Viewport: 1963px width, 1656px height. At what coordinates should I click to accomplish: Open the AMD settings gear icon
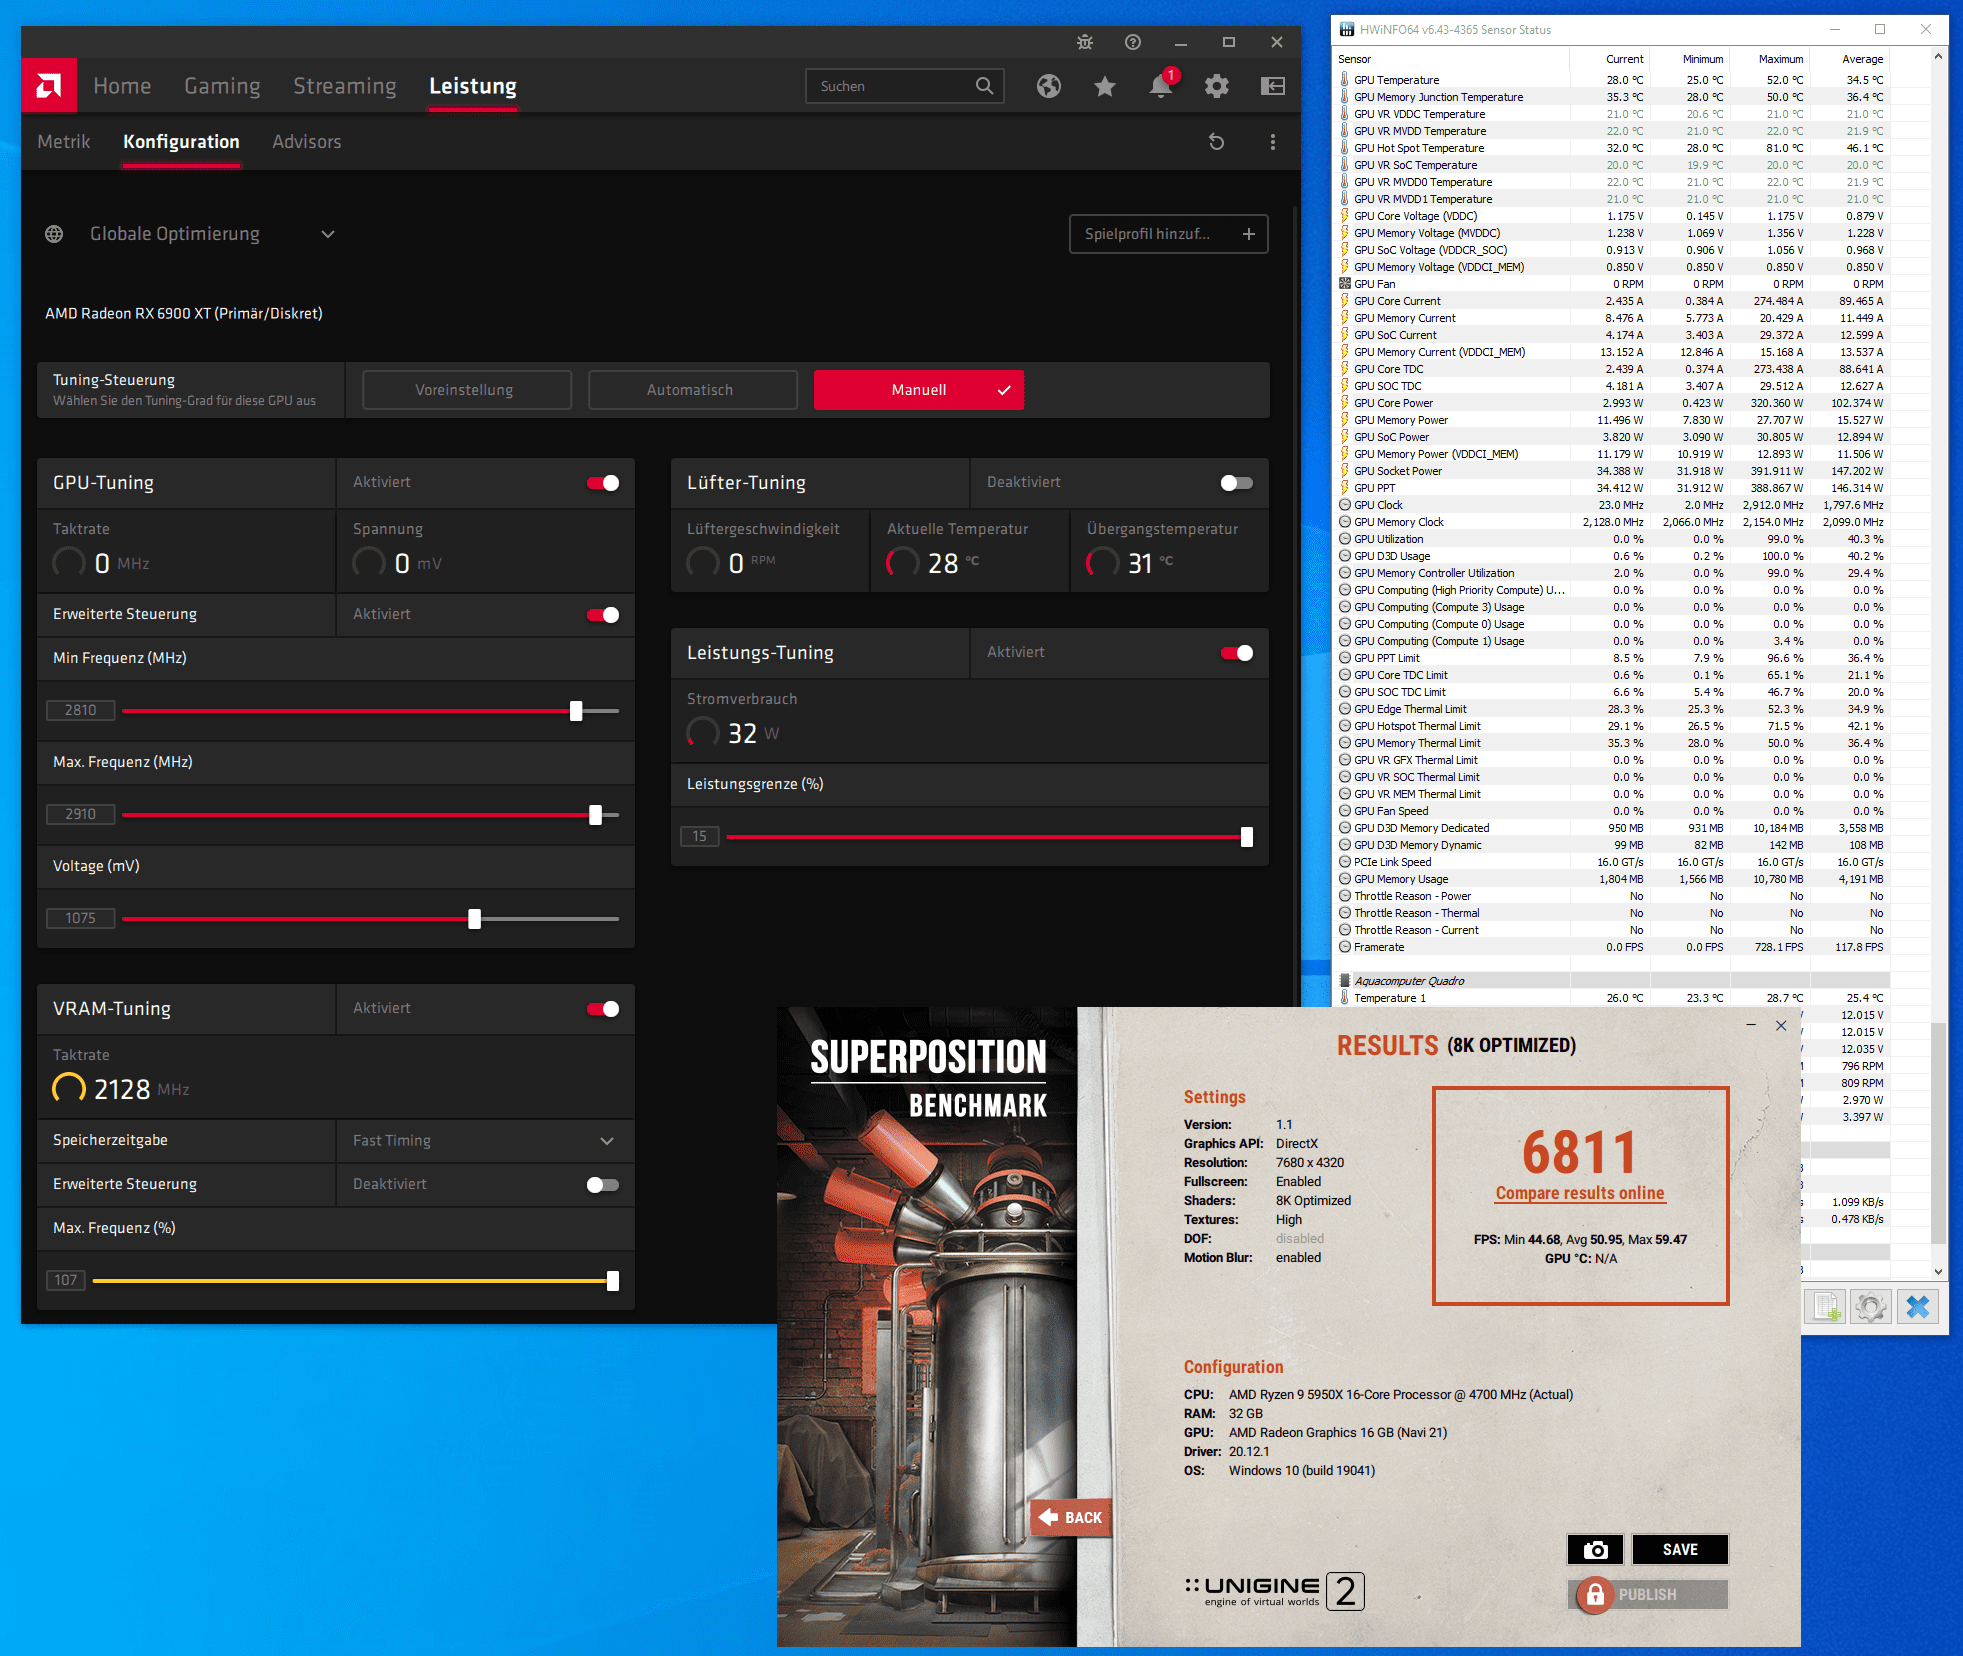click(1217, 86)
